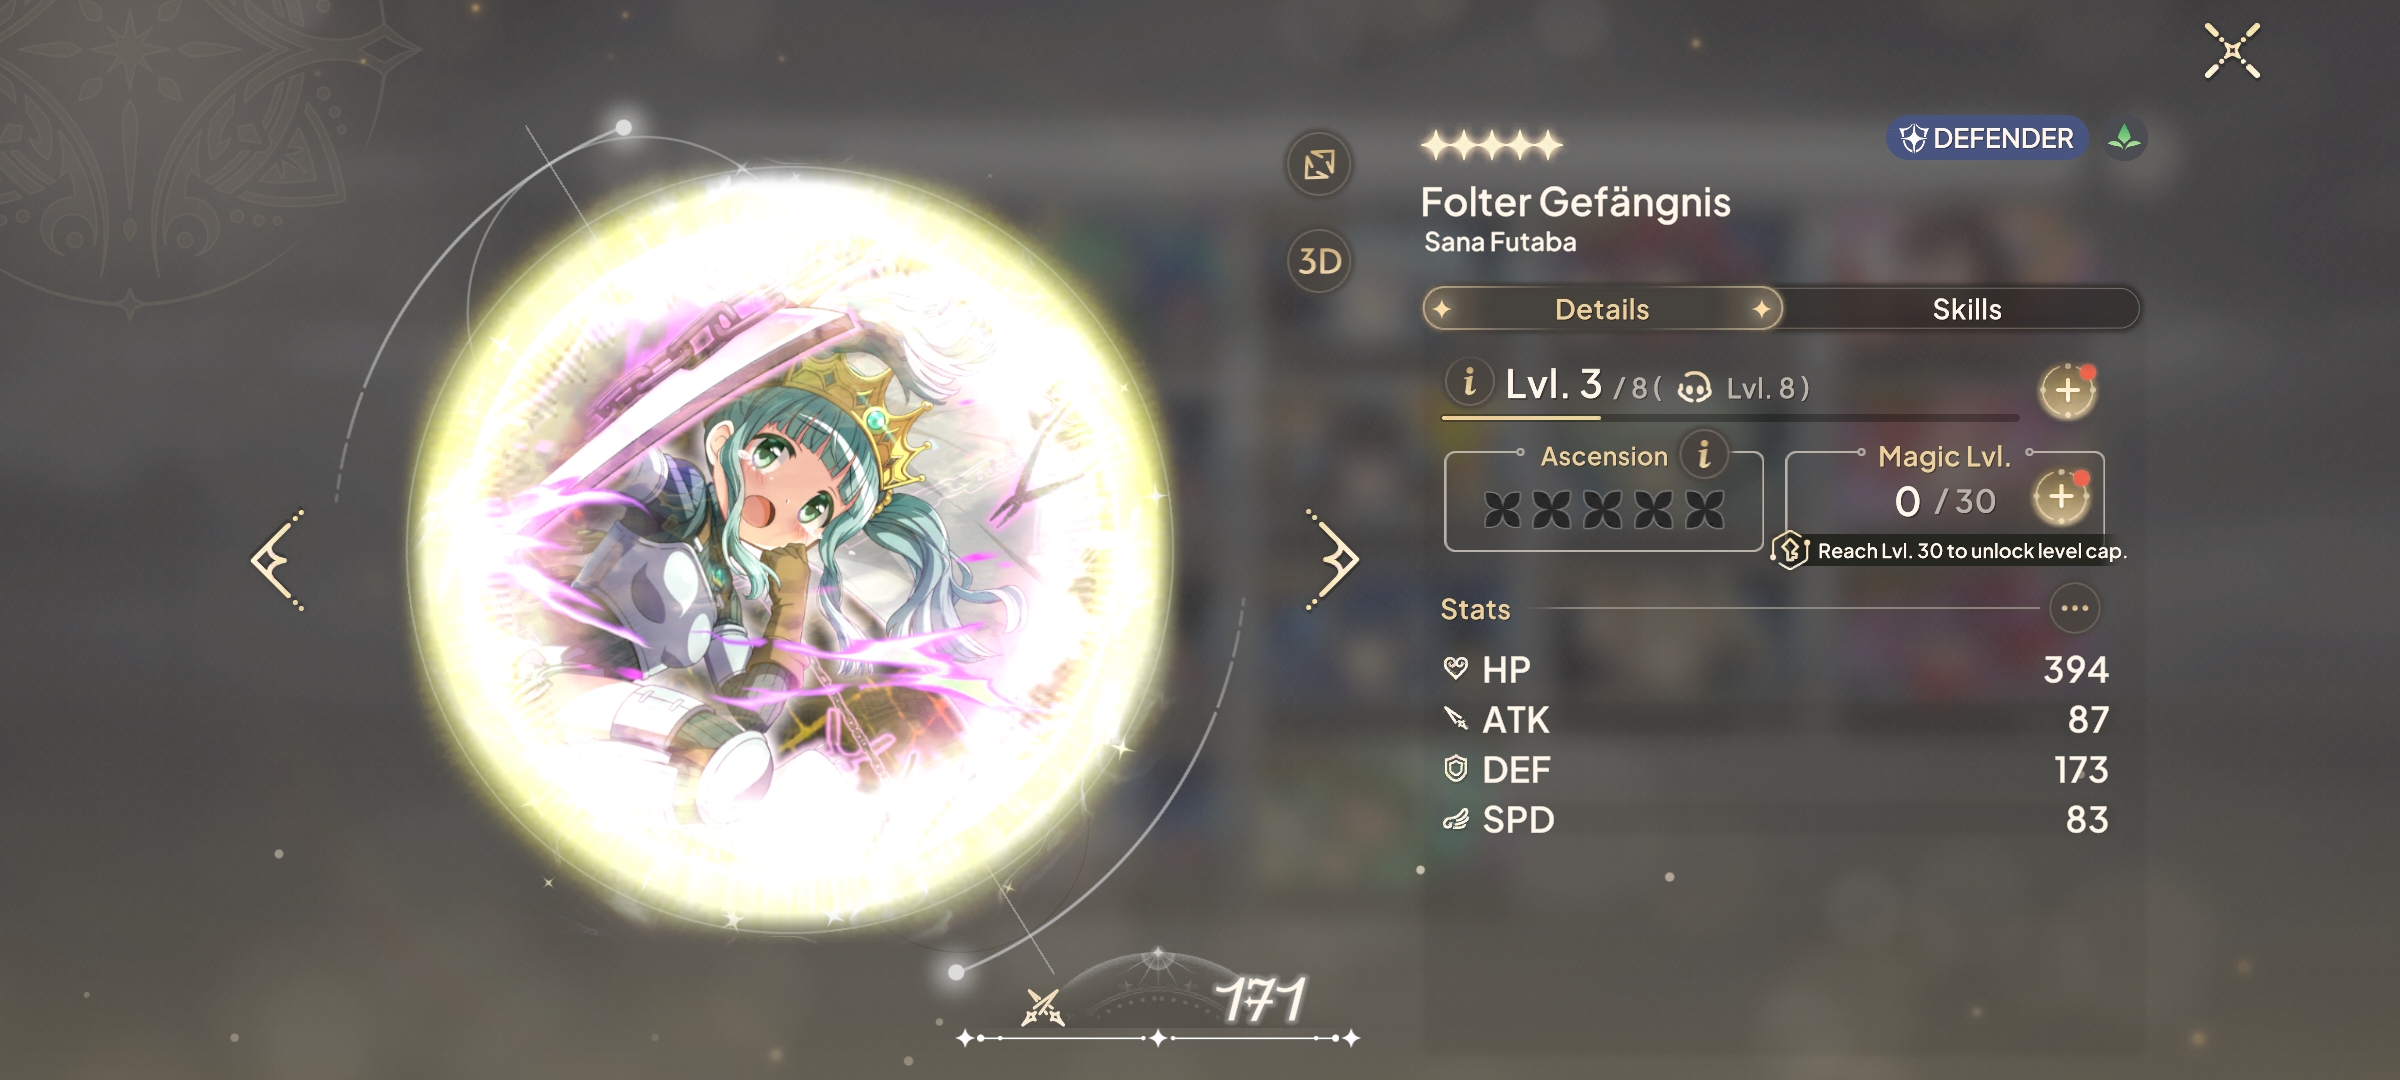Open the level info icon beside Lvl. 3
This screenshot has height=1080, width=2400.
pos(1469,382)
